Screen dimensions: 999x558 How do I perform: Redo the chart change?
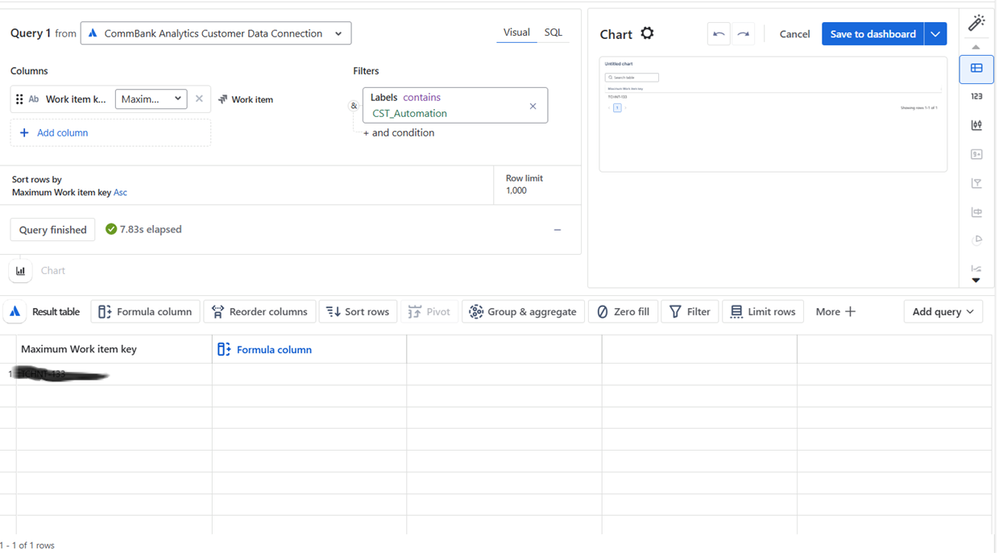tap(743, 34)
